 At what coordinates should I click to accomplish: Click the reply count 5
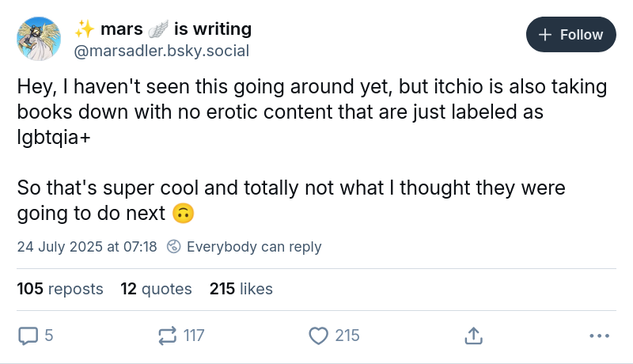tap(49, 336)
